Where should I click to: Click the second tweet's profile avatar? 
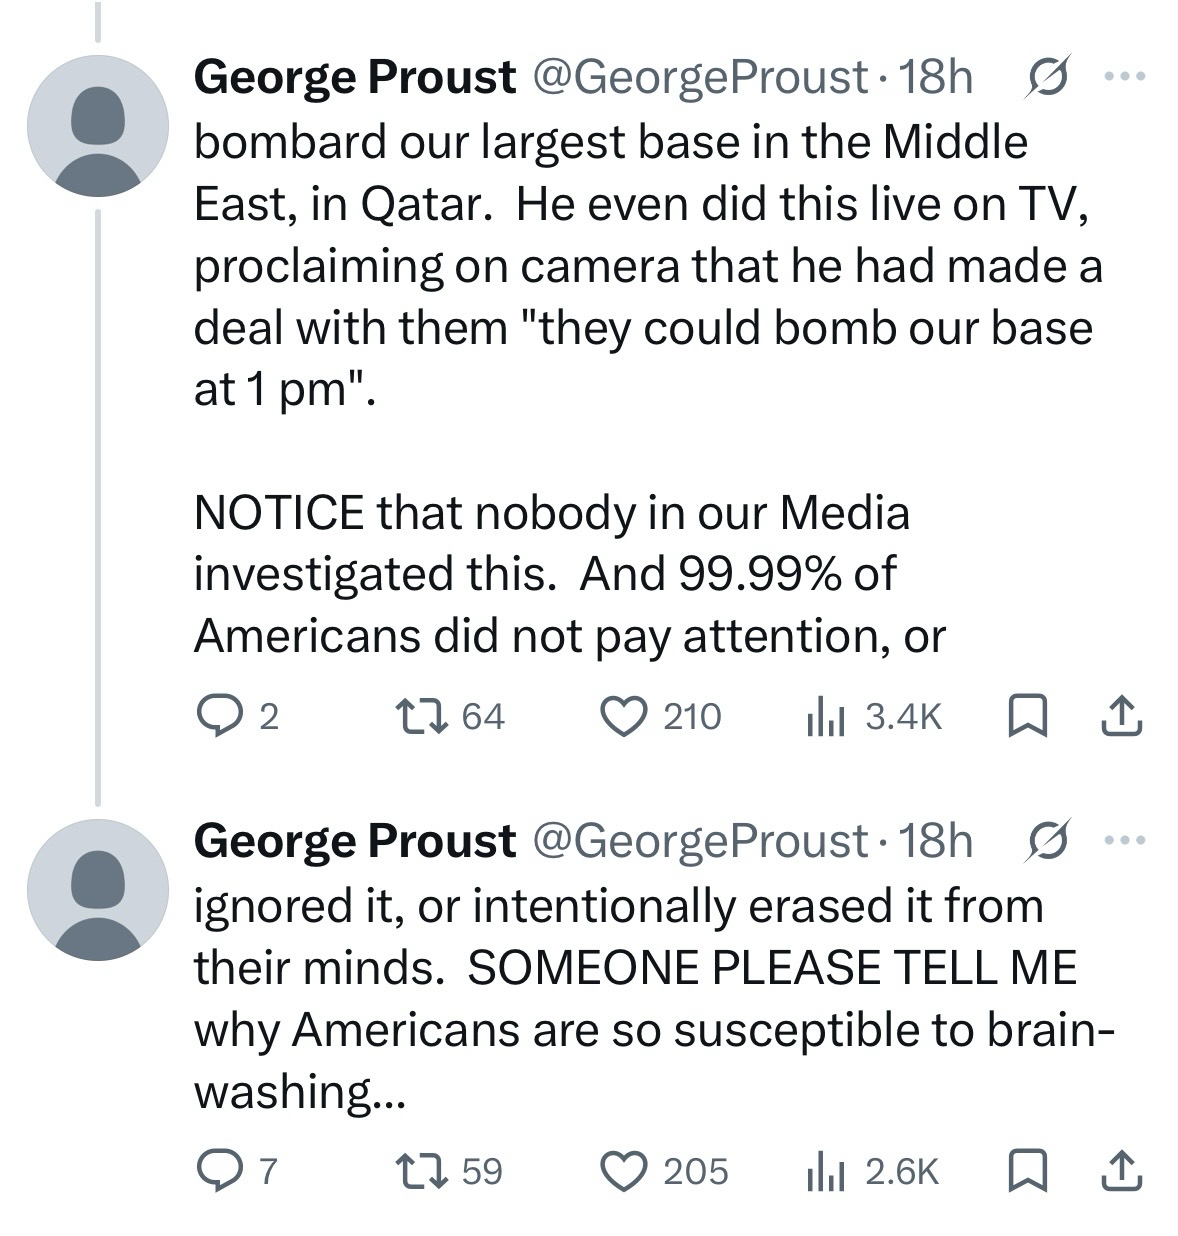point(98,889)
